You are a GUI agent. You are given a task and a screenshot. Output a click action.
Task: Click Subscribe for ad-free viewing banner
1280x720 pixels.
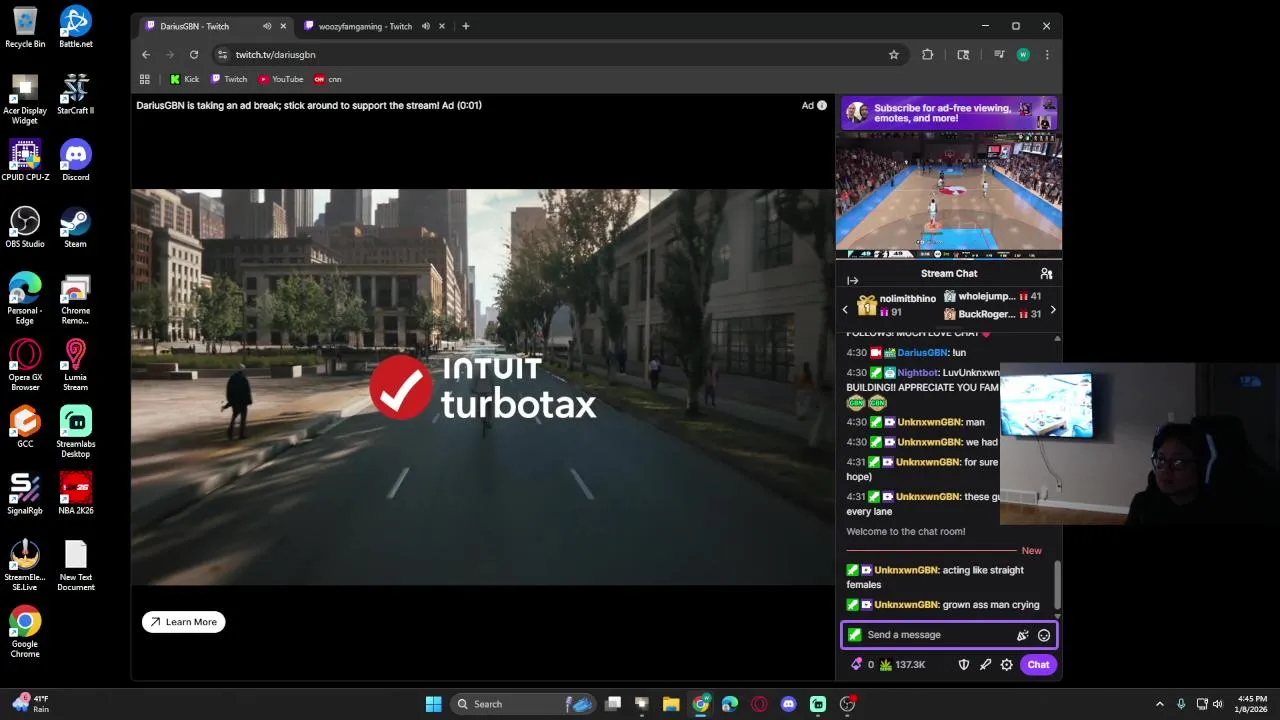(x=949, y=113)
